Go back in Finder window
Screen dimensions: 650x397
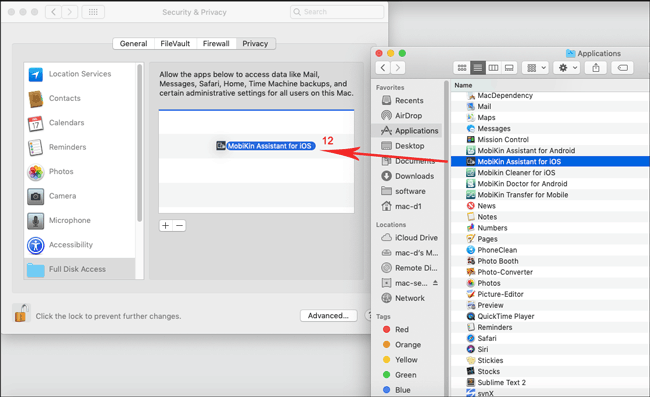pos(383,68)
